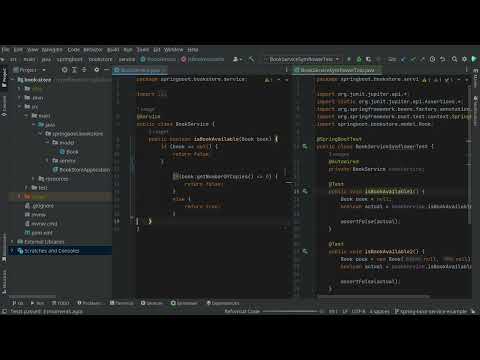Open the Services tool window

click(x=152, y=303)
